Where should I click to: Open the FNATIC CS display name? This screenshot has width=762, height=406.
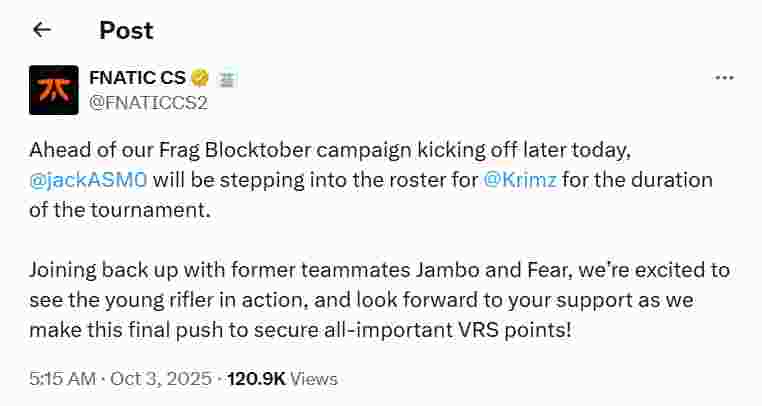coord(138,77)
